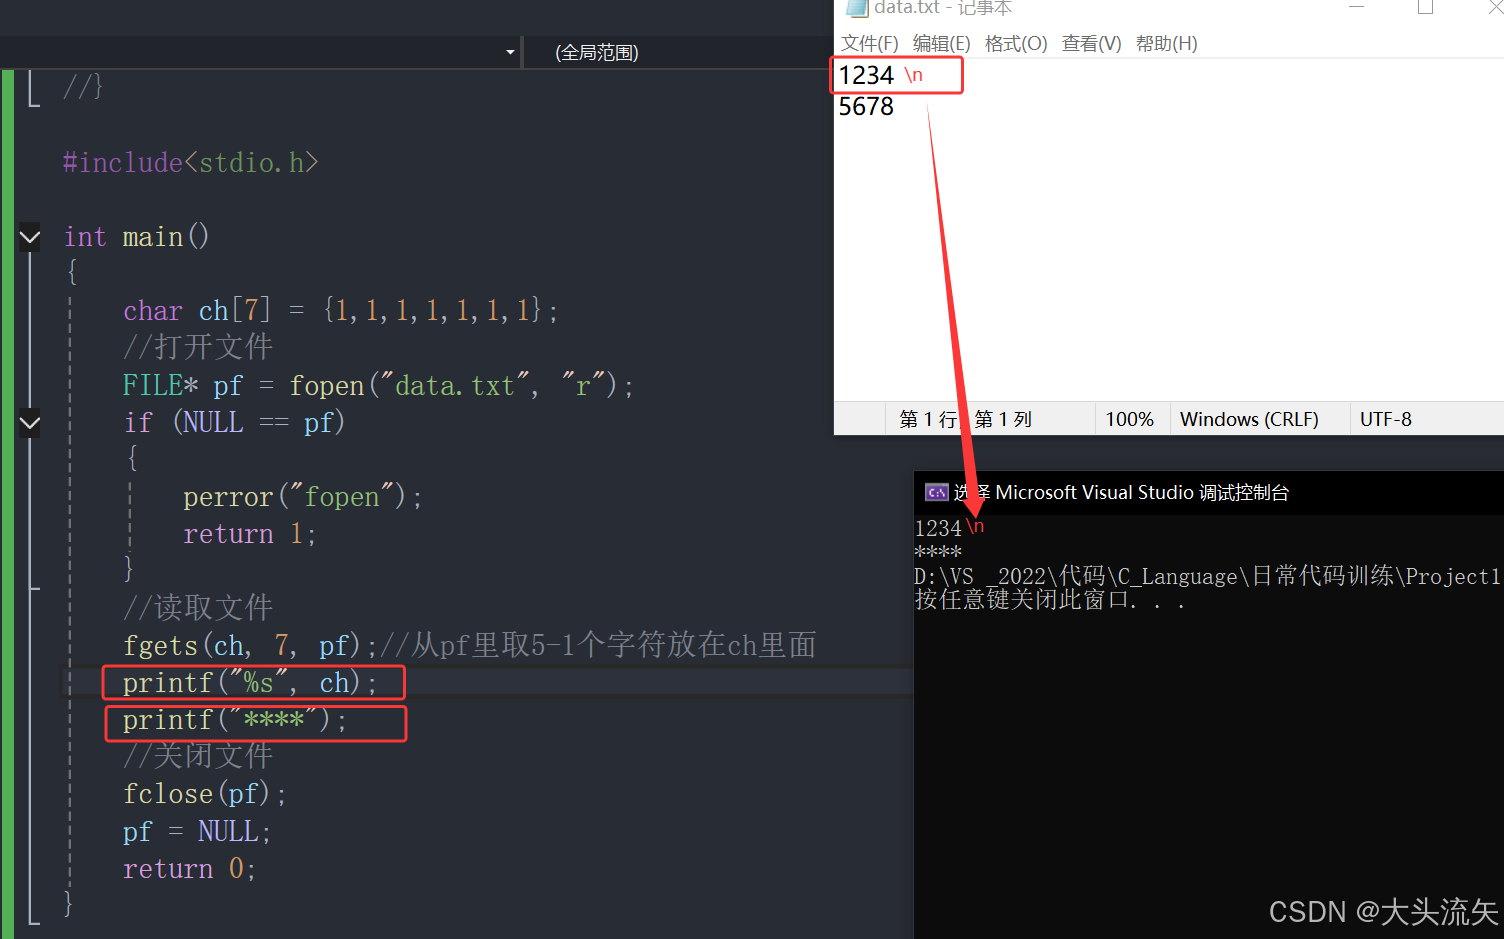
Task: Click the printf("****") line
Action: coord(234,720)
